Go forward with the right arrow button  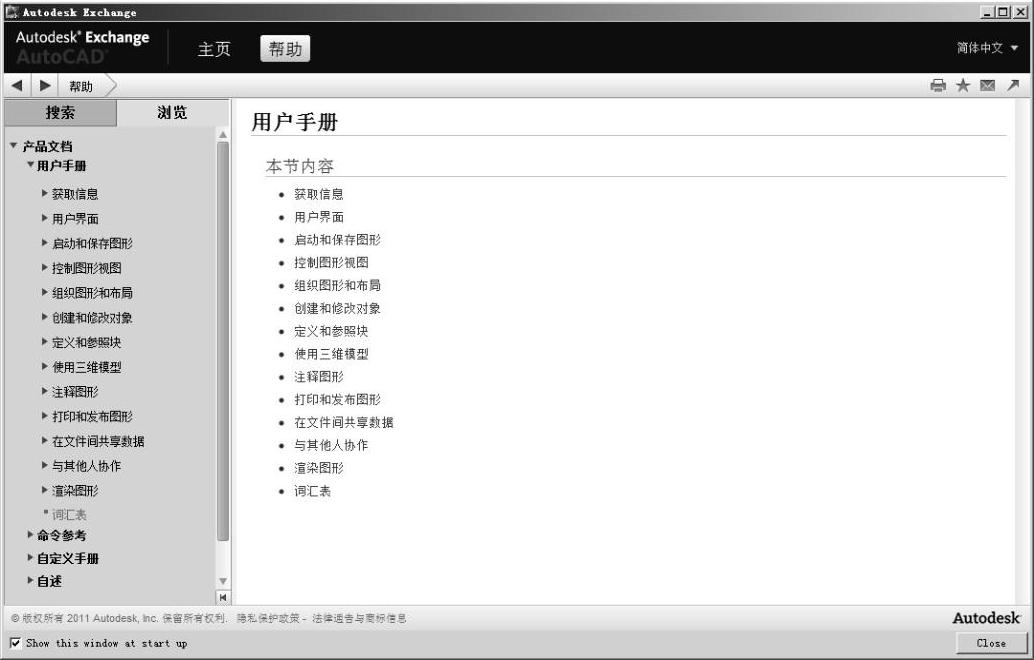pos(45,86)
